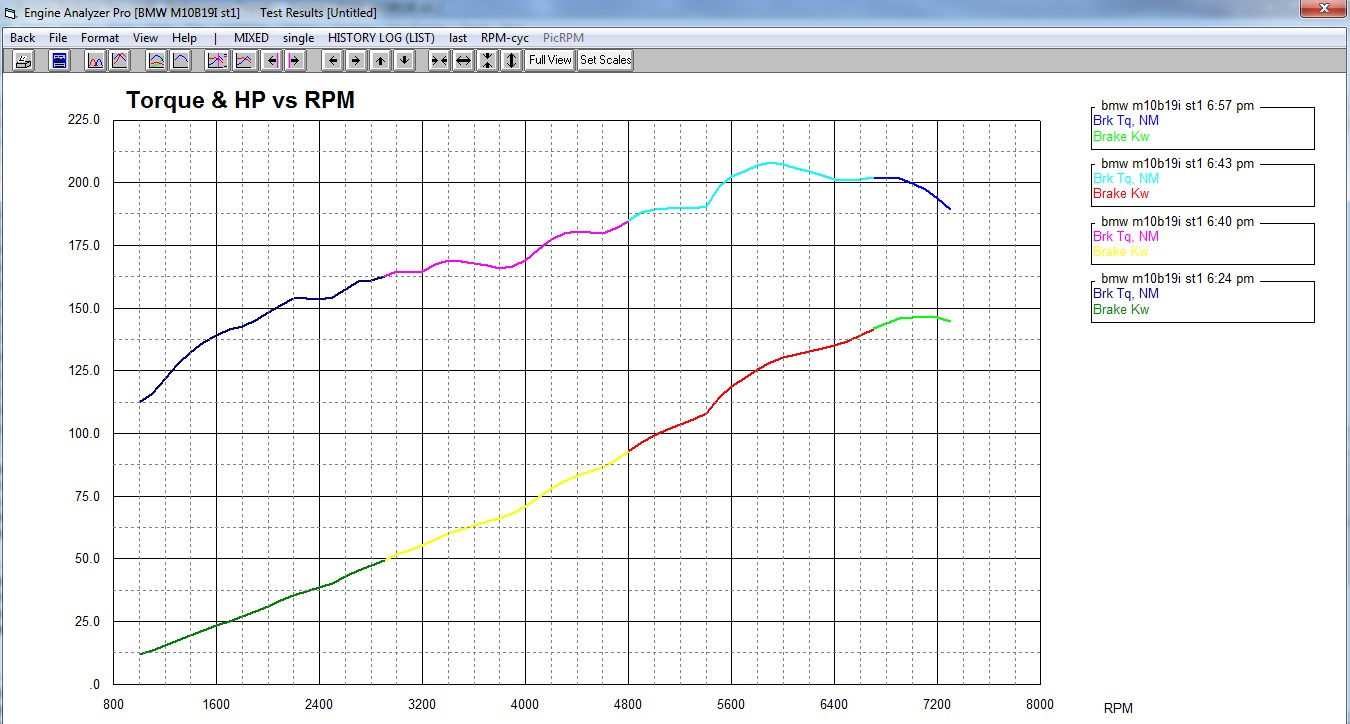Viewport: 1350px width, 724px height.
Task: Click the blue window/screen icon
Action: [x=59, y=60]
